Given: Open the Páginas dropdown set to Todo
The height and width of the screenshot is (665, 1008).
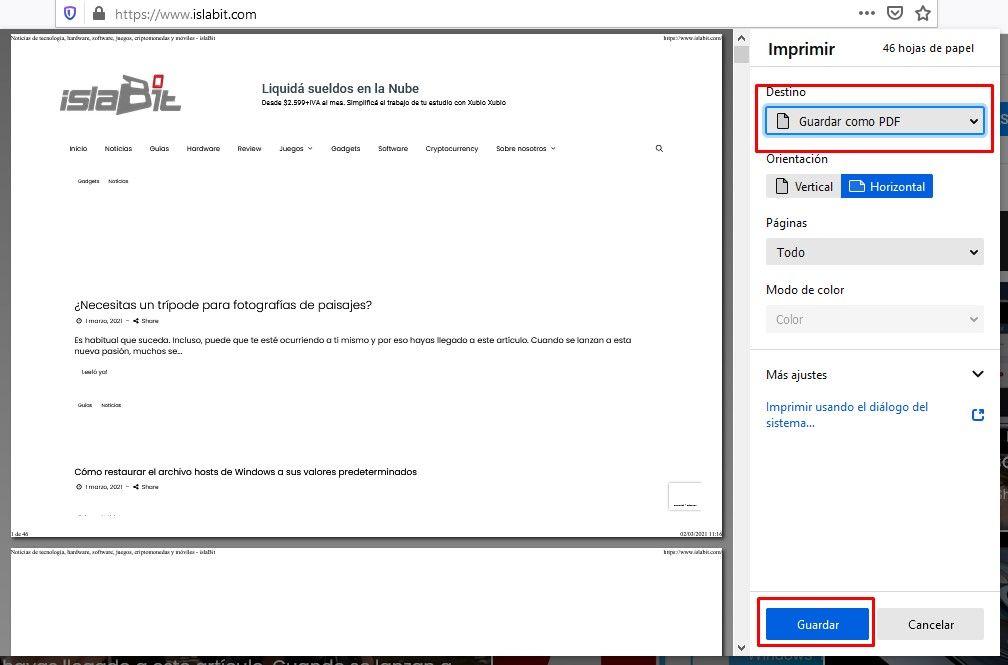Looking at the screenshot, I should (x=874, y=251).
